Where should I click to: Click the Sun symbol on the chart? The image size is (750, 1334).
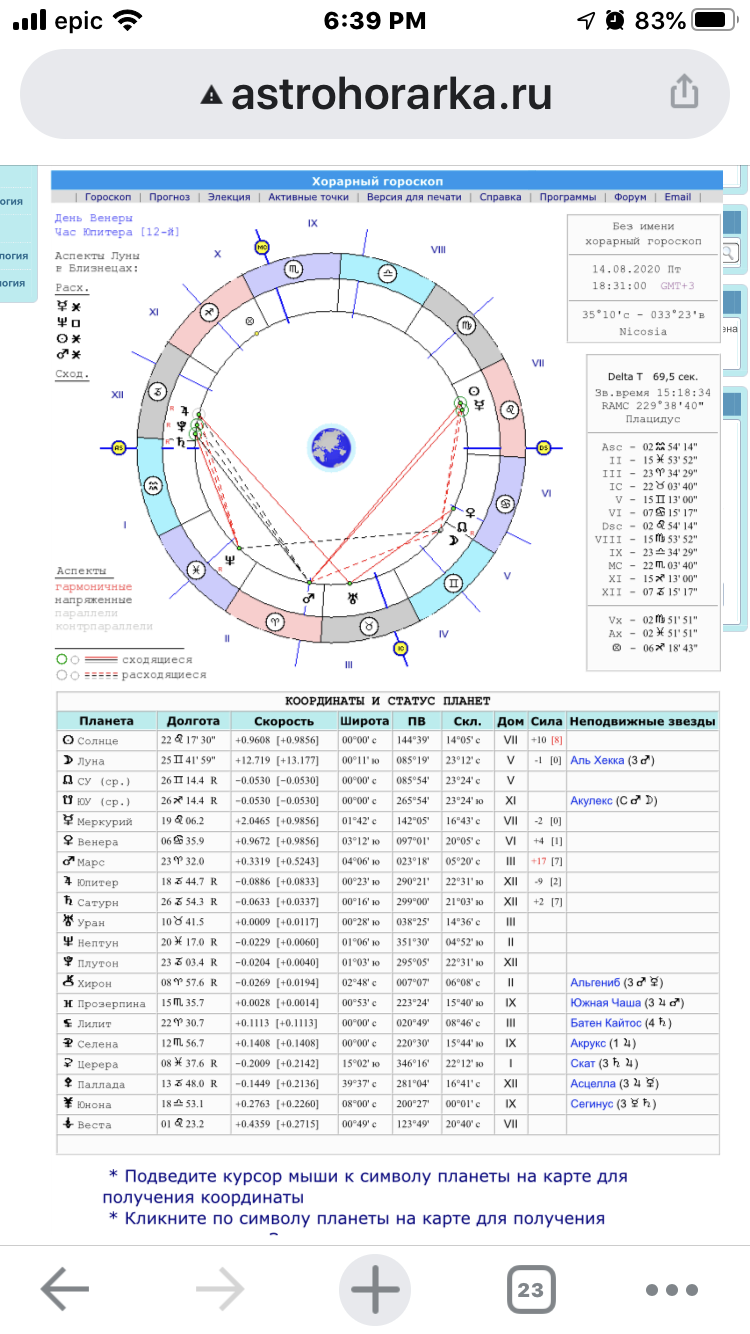click(x=473, y=392)
